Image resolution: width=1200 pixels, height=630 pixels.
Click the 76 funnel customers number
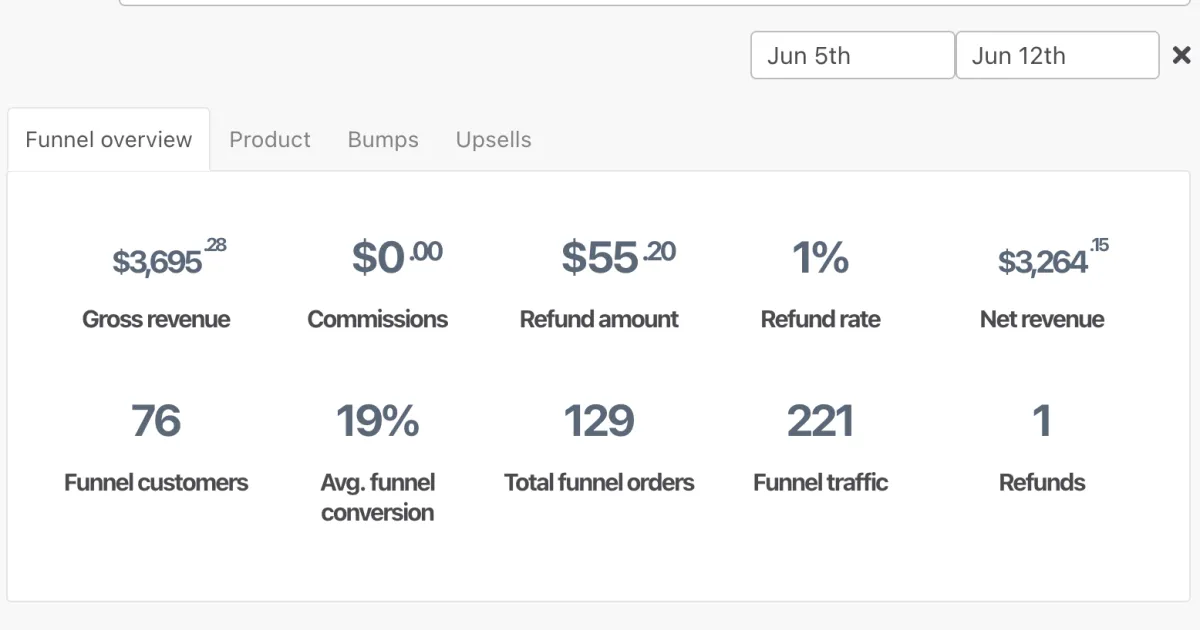tap(156, 421)
